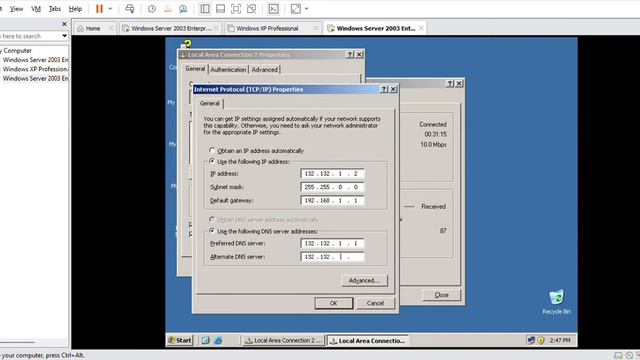Open Advanced TCP/IP settings
640x360 pixels.
pyautogui.click(x=364, y=280)
